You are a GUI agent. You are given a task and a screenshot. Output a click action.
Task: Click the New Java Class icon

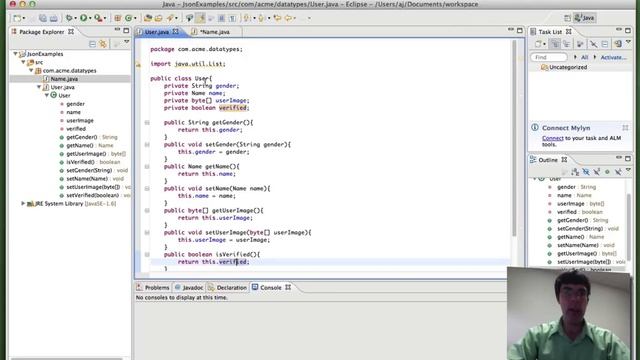pyautogui.click(x=129, y=18)
